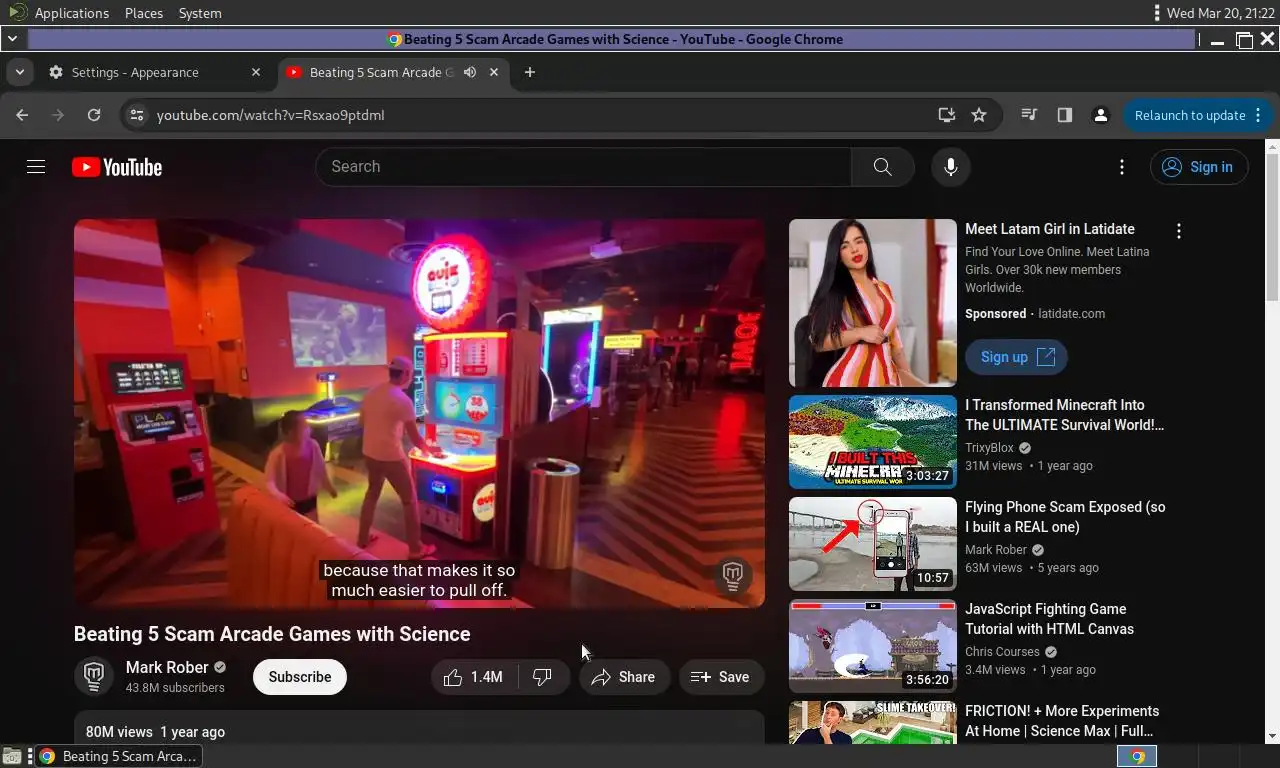
Task: Open the Latidate ad thumbnail
Action: [873, 303]
